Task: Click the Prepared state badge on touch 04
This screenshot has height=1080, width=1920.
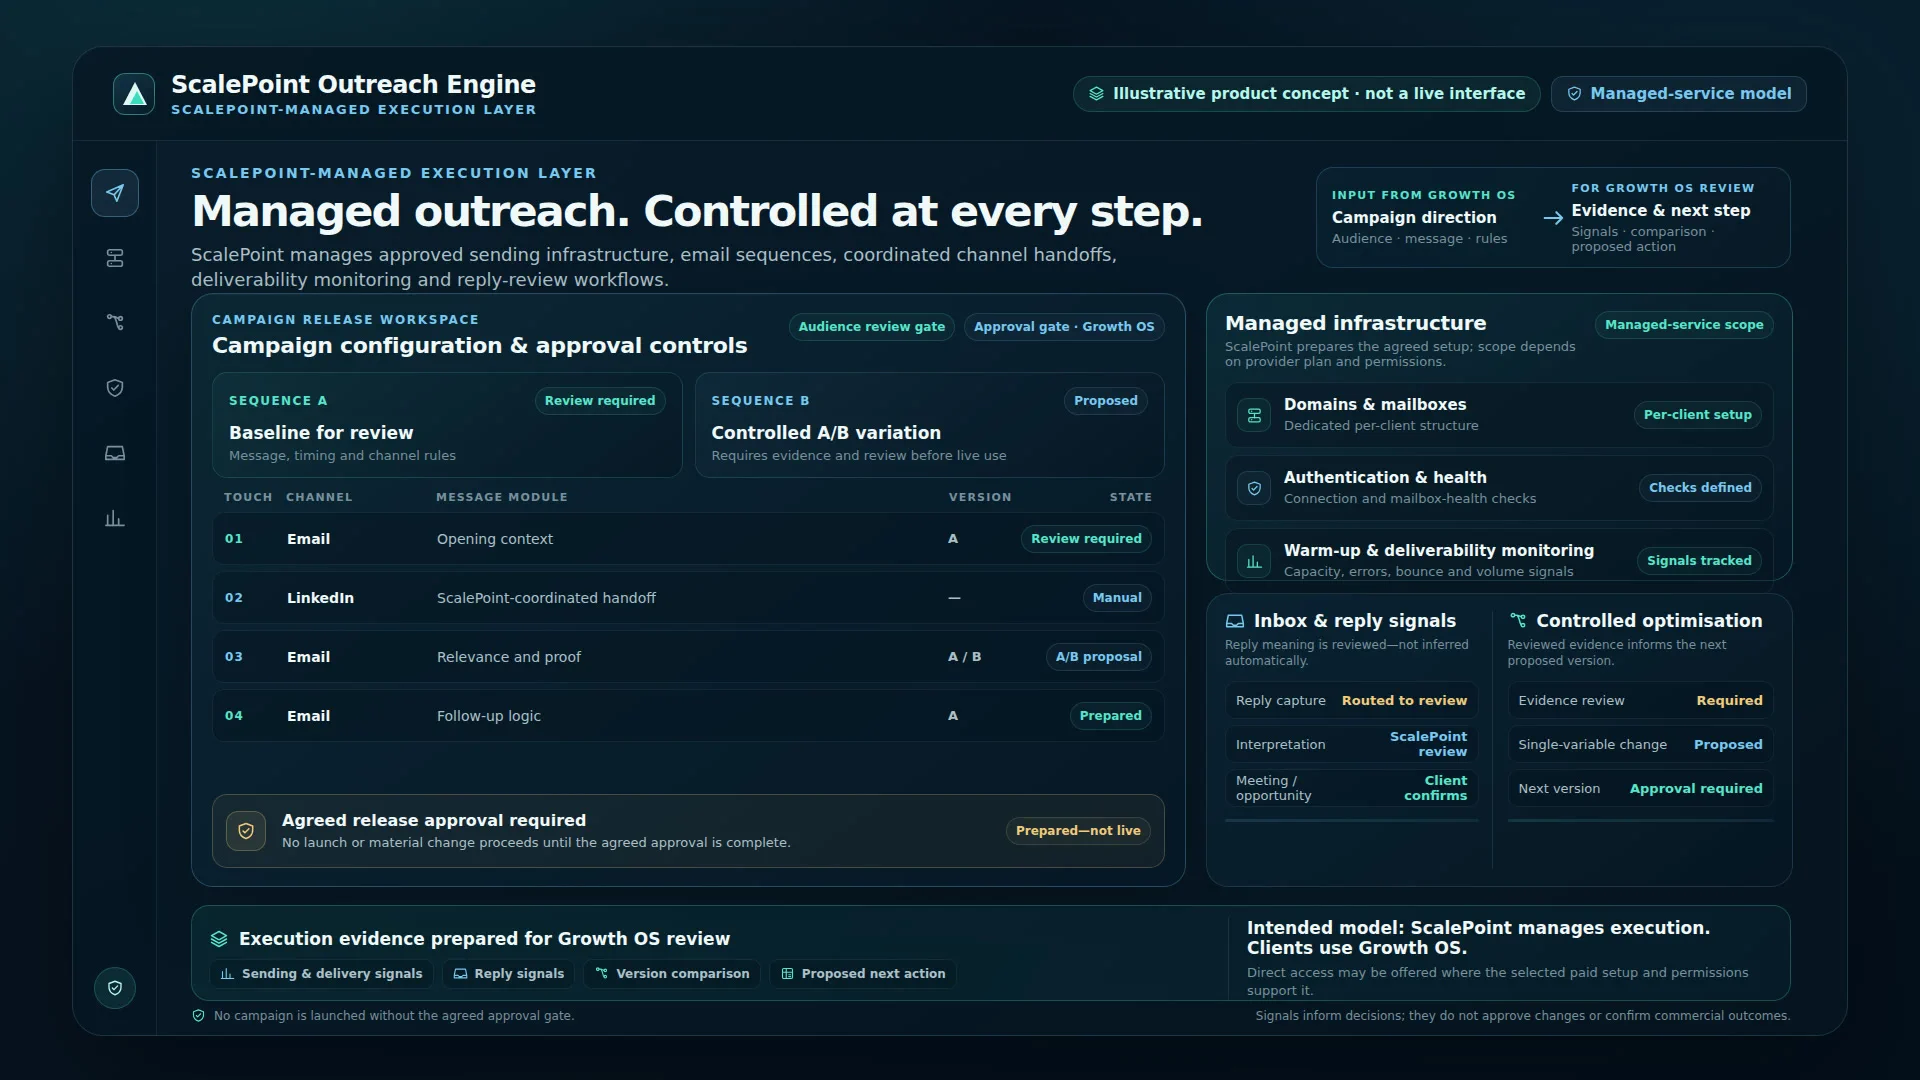Action: [1110, 716]
